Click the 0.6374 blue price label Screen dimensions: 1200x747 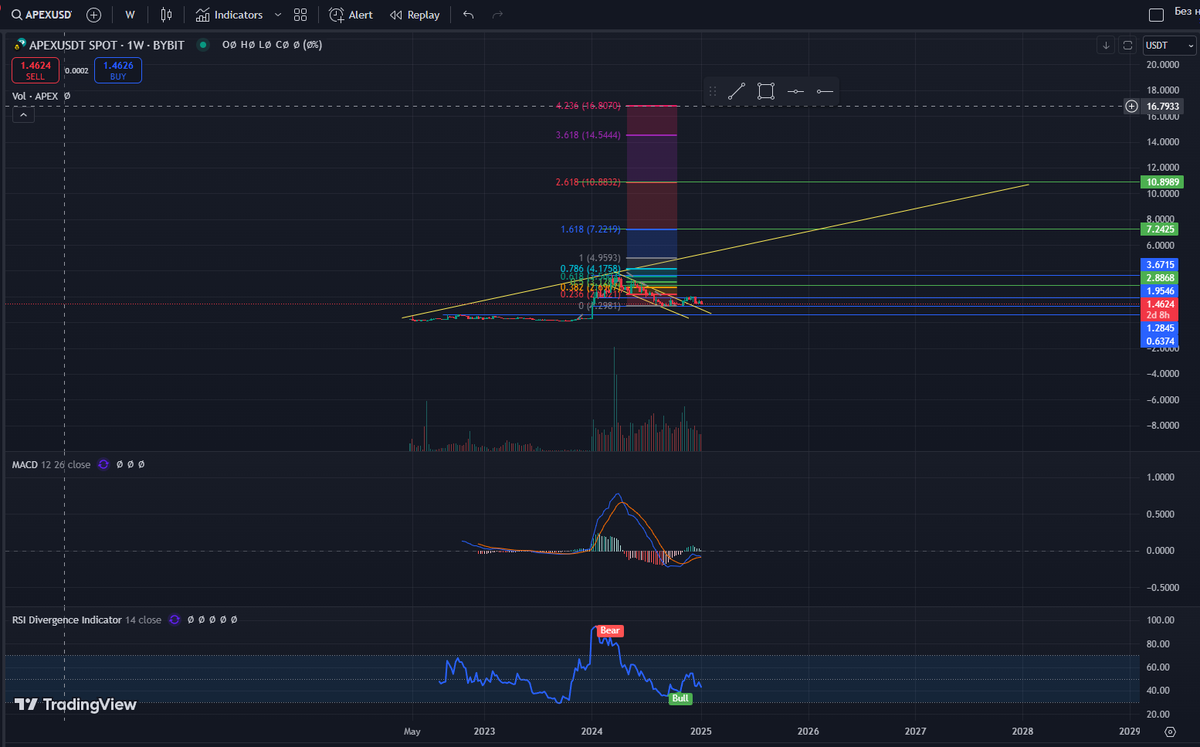(x=1160, y=341)
